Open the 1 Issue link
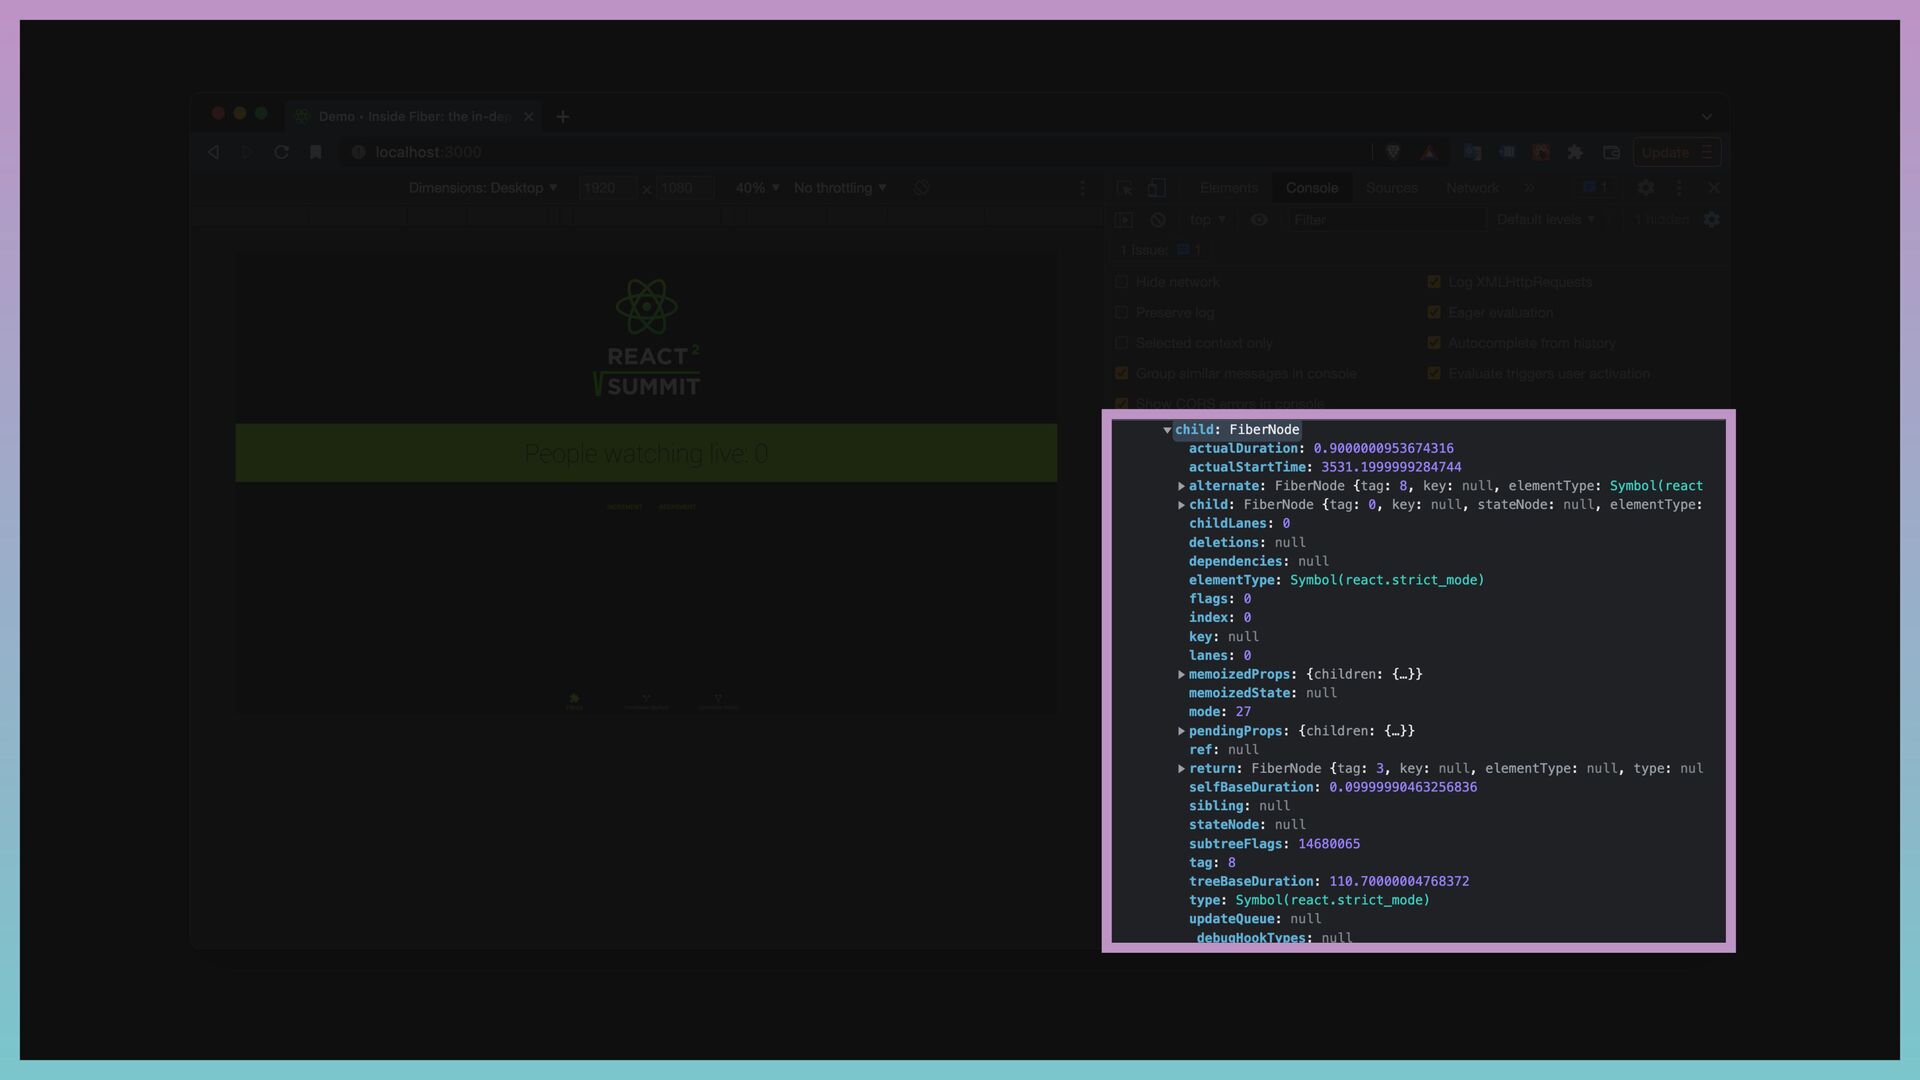This screenshot has height=1080, width=1920. pos(1160,250)
